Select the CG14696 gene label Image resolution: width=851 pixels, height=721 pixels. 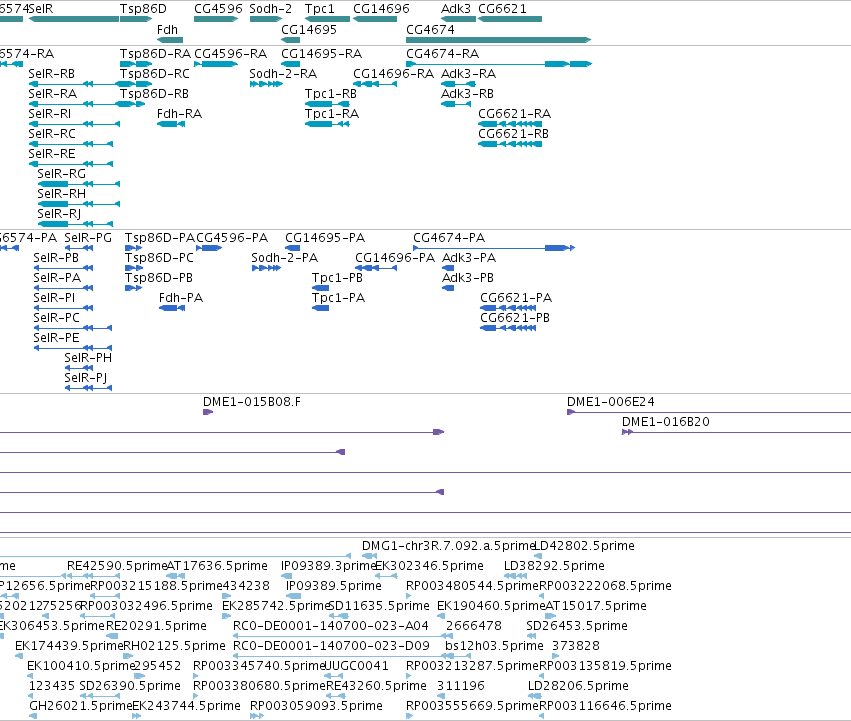pyautogui.click(x=381, y=9)
